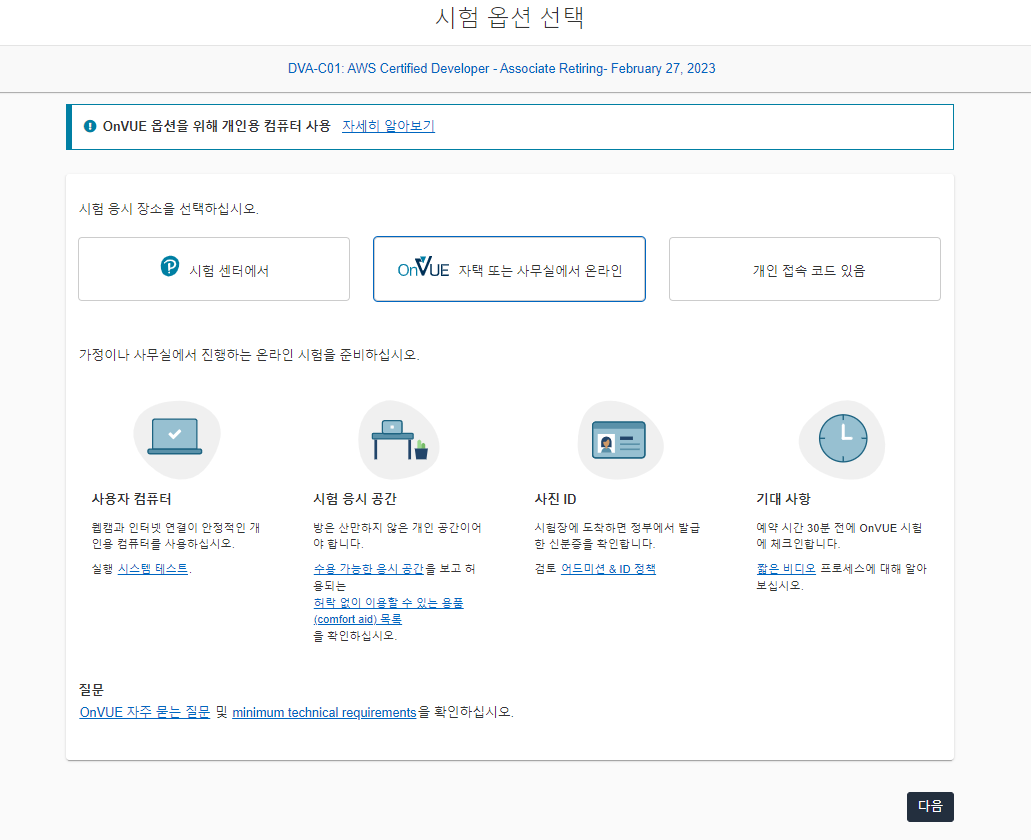The height and width of the screenshot is (840, 1031).
Task: Open the comfort aid 목록 link
Action: [389, 611]
